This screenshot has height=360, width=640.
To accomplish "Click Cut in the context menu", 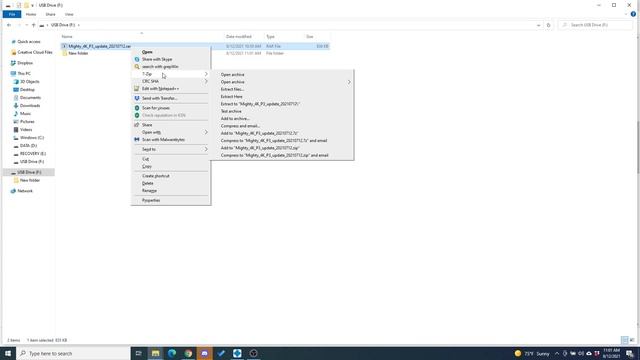I will click(x=145, y=159).
